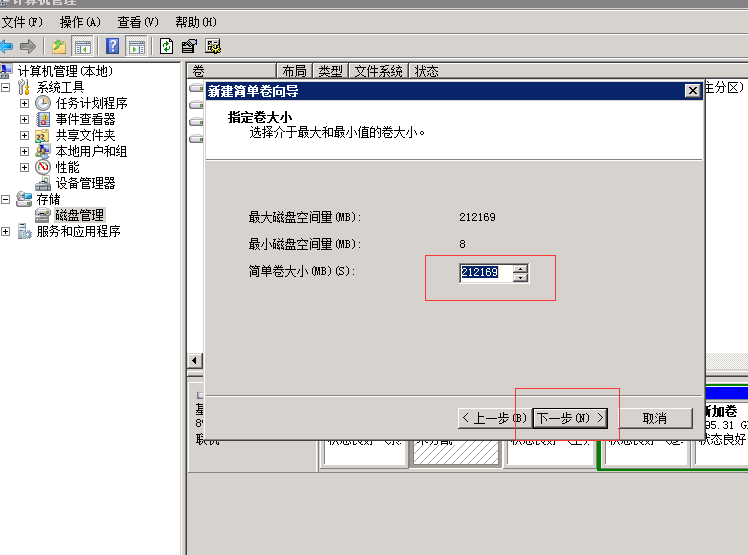This screenshot has width=748, height=555.
Task: Expand the 共享文件夹 node
Action: click(24, 136)
